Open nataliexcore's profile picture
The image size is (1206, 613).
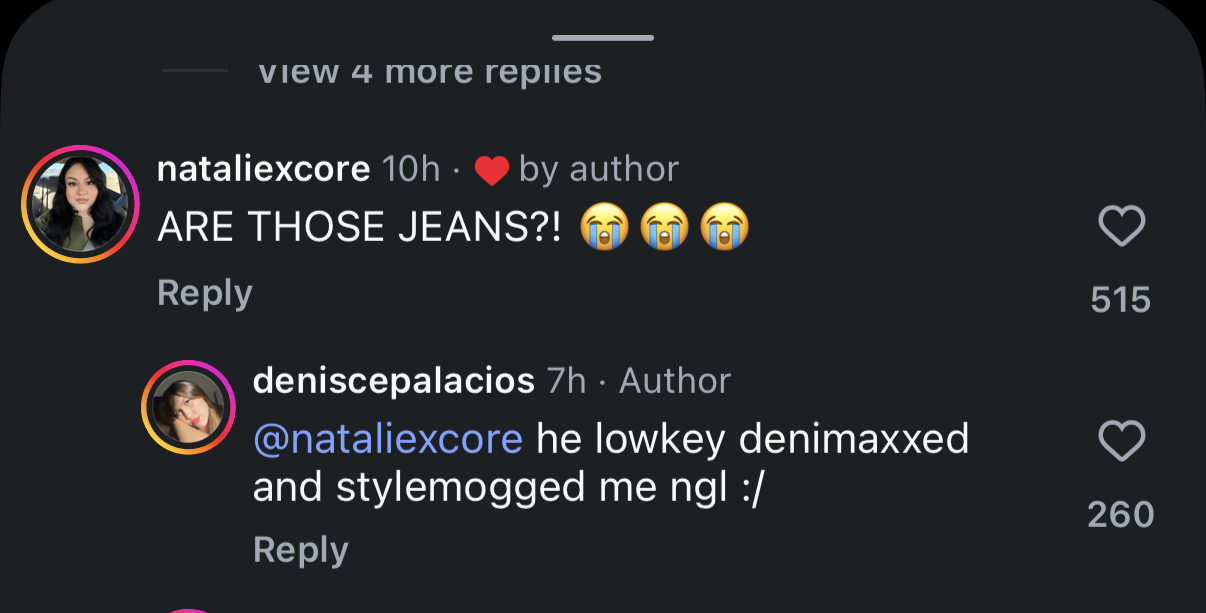79,206
